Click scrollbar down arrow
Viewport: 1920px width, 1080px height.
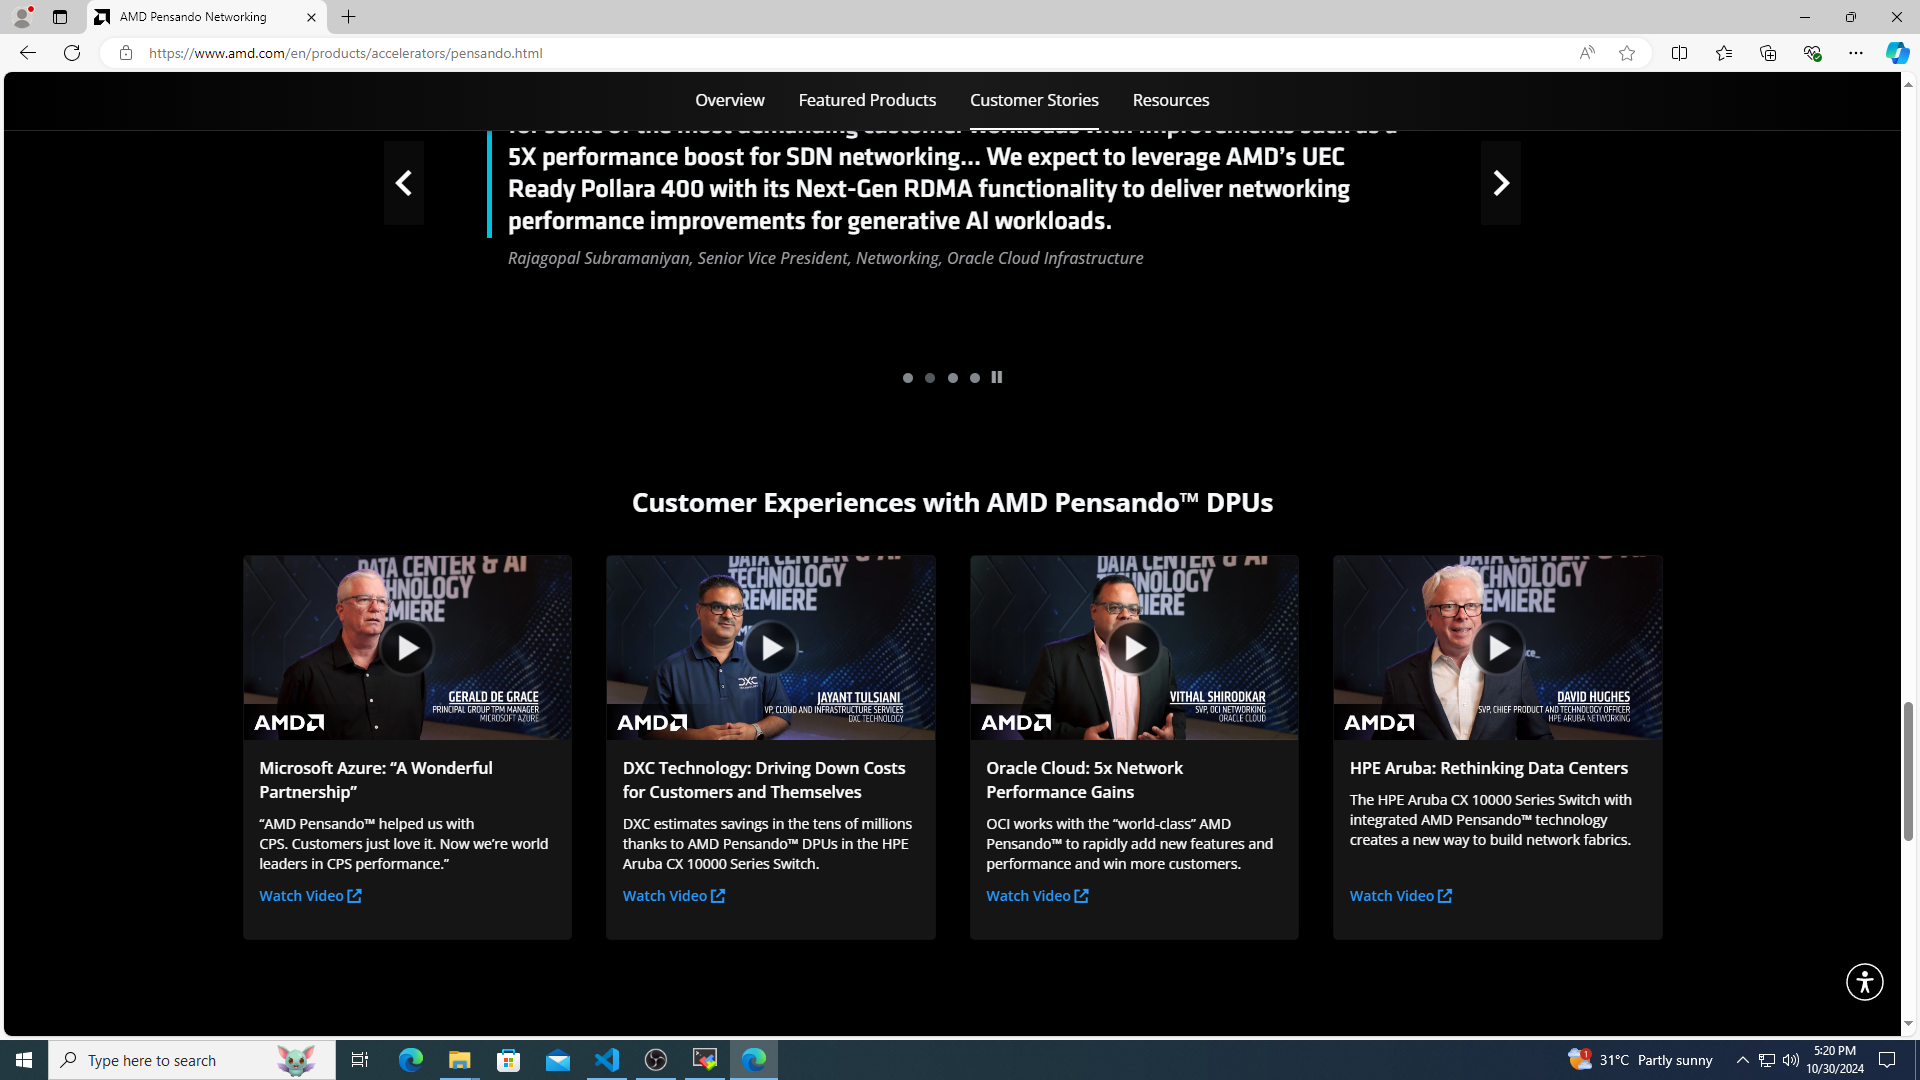click(1908, 1023)
